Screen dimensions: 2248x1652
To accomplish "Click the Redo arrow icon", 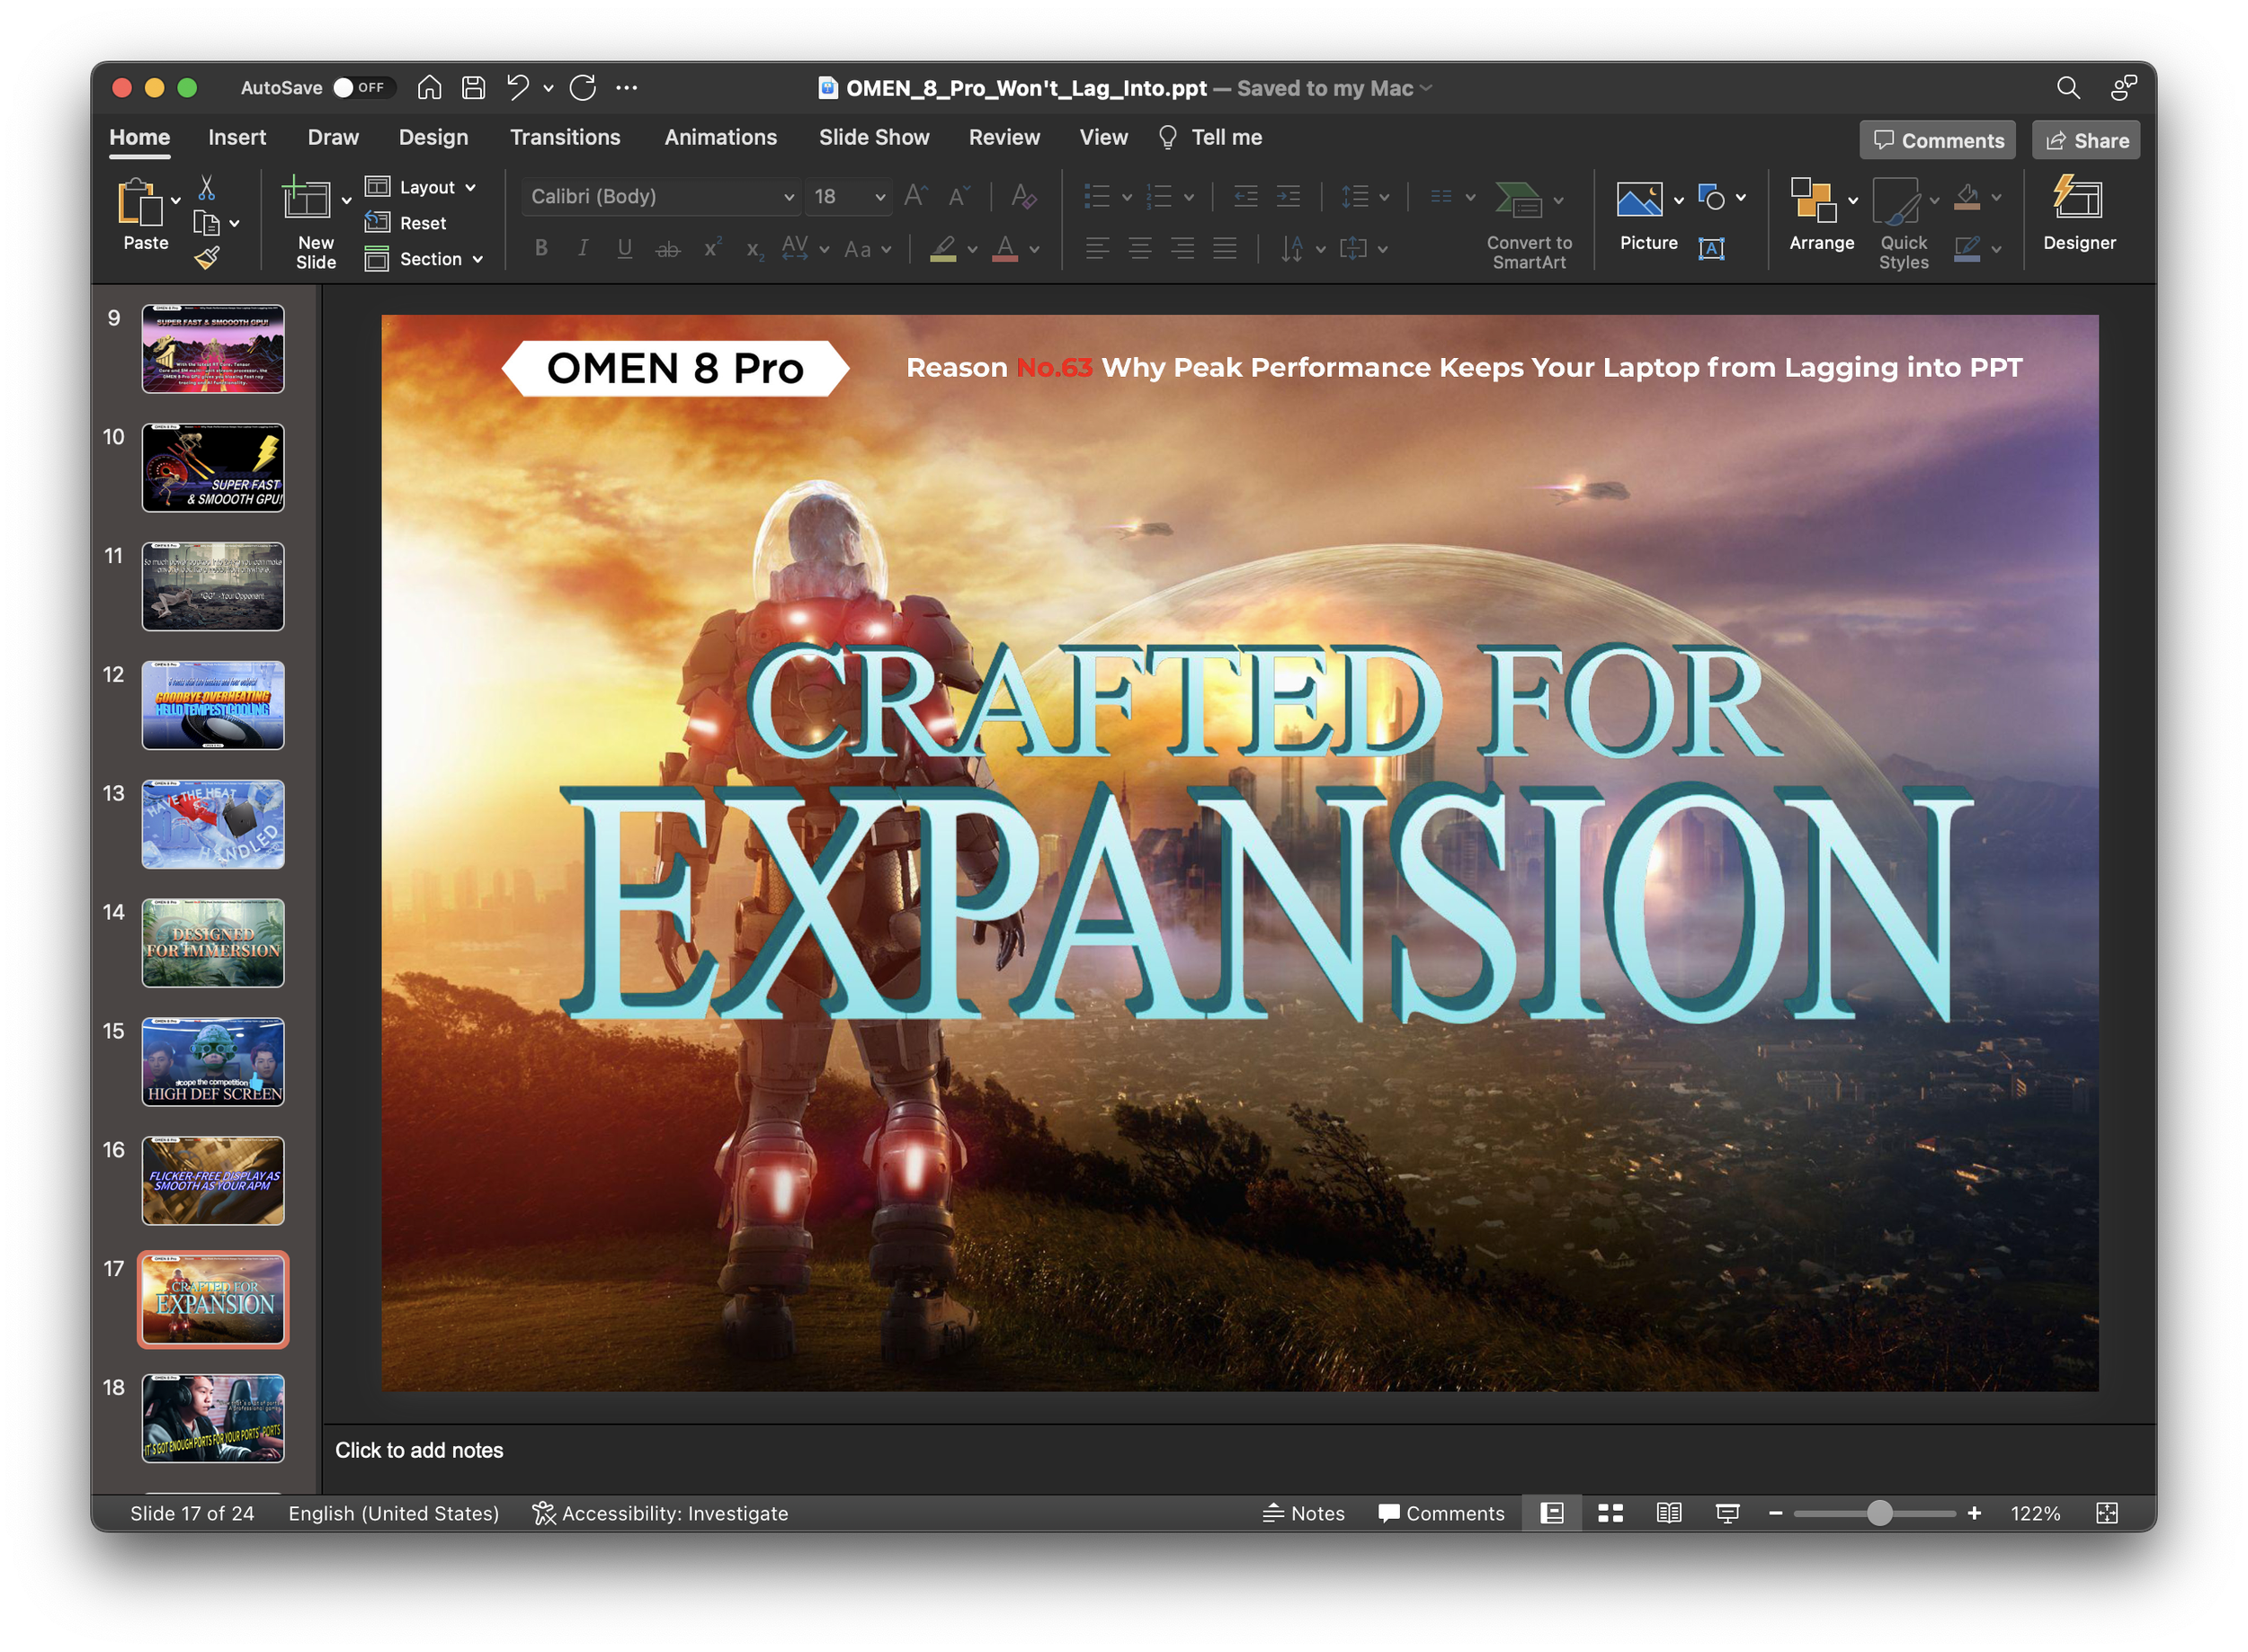I will coord(583,88).
